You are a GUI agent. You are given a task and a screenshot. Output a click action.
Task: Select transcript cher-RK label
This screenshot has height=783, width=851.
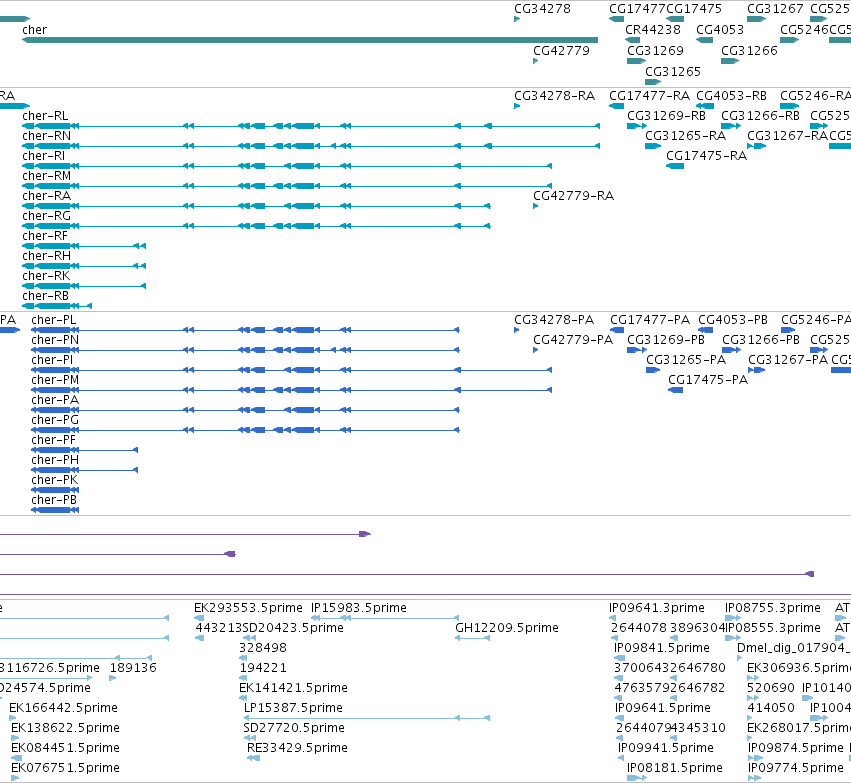[46, 276]
